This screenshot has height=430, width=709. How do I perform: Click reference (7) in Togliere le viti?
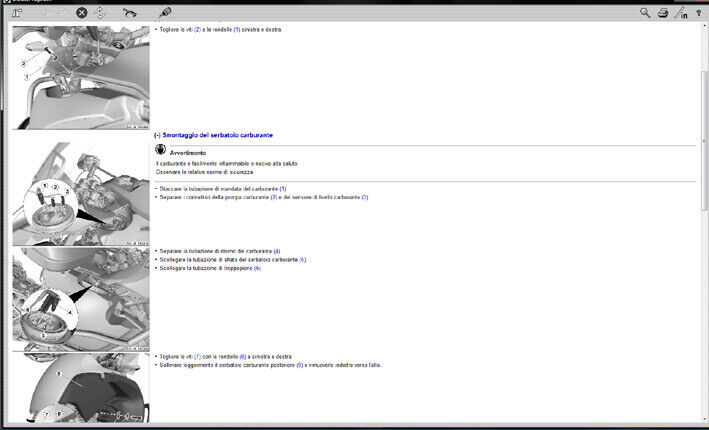click(197, 356)
